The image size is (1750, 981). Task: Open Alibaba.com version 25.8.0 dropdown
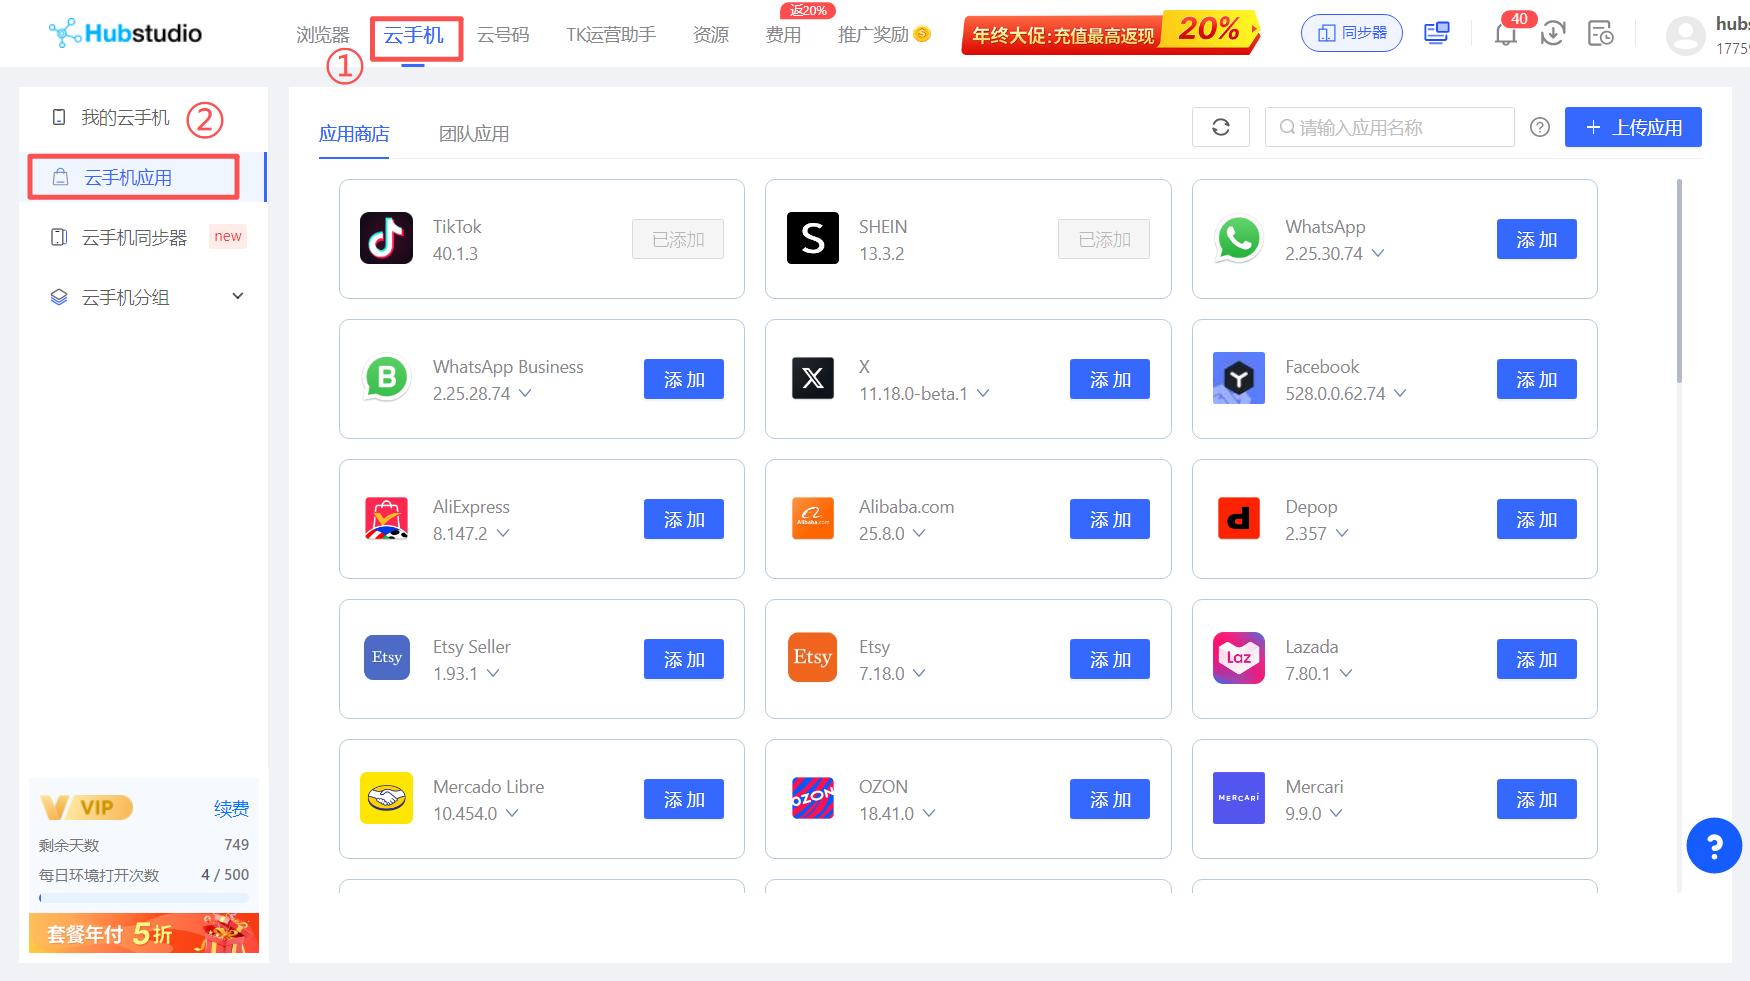(x=919, y=533)
